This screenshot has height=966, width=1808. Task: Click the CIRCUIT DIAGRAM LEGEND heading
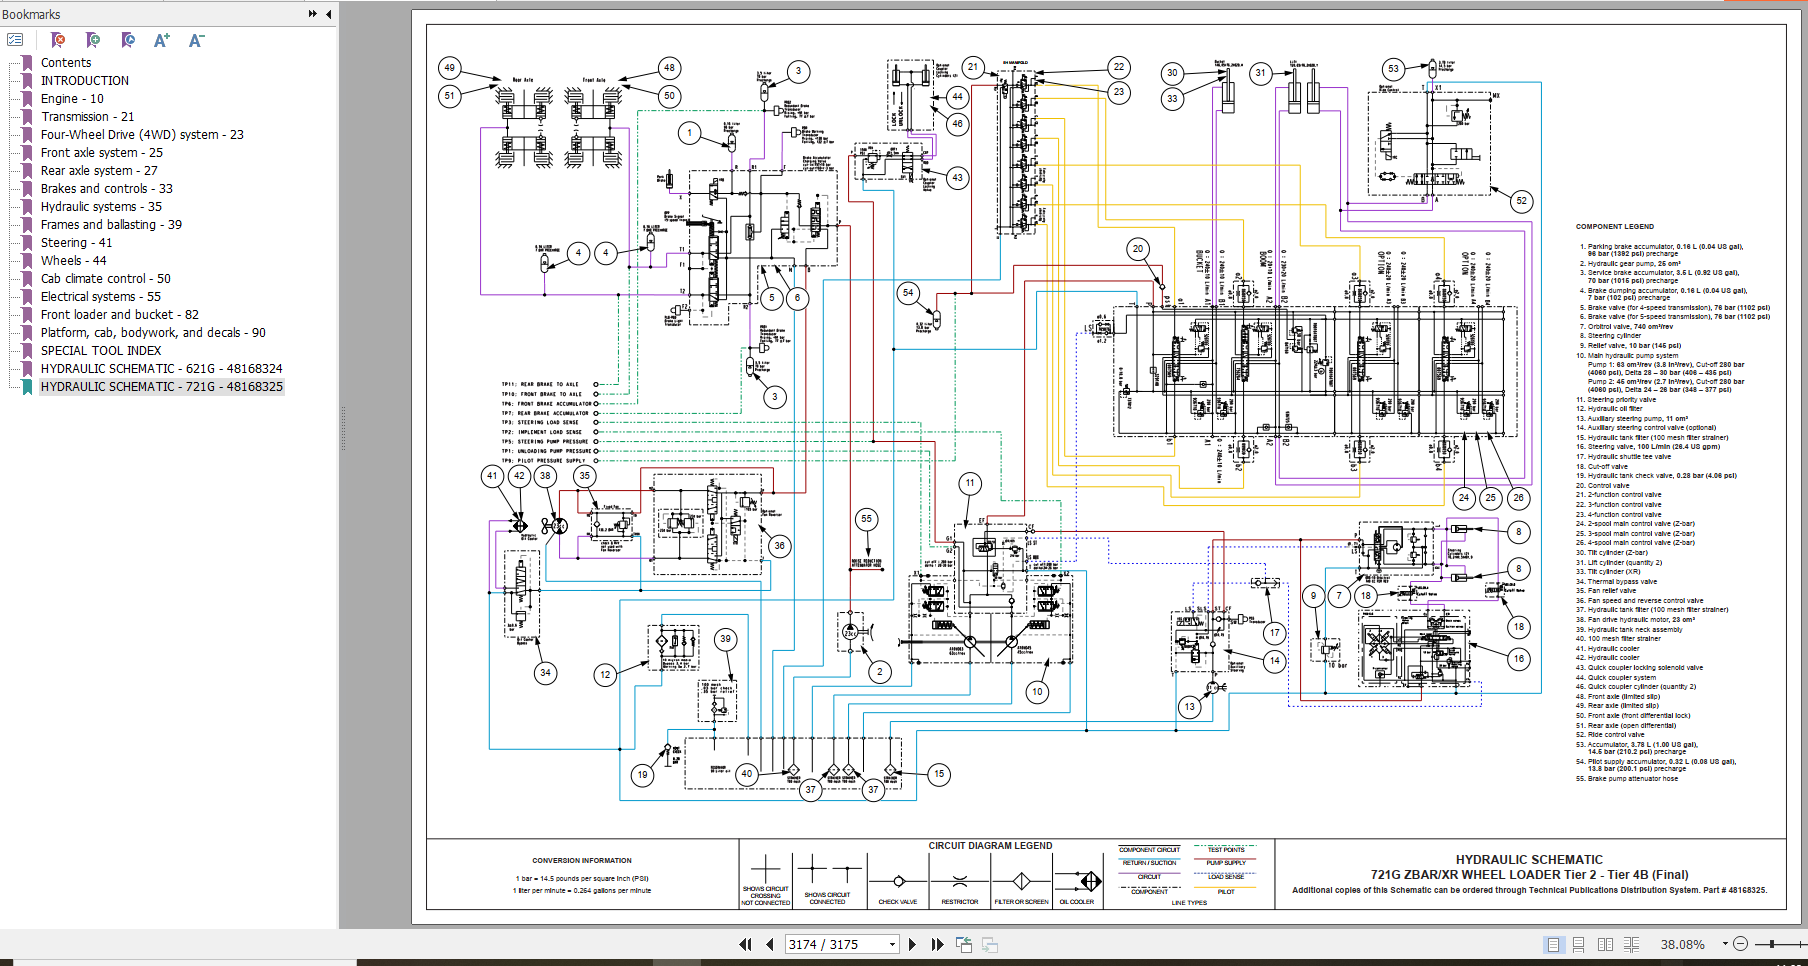click(990, 846)
